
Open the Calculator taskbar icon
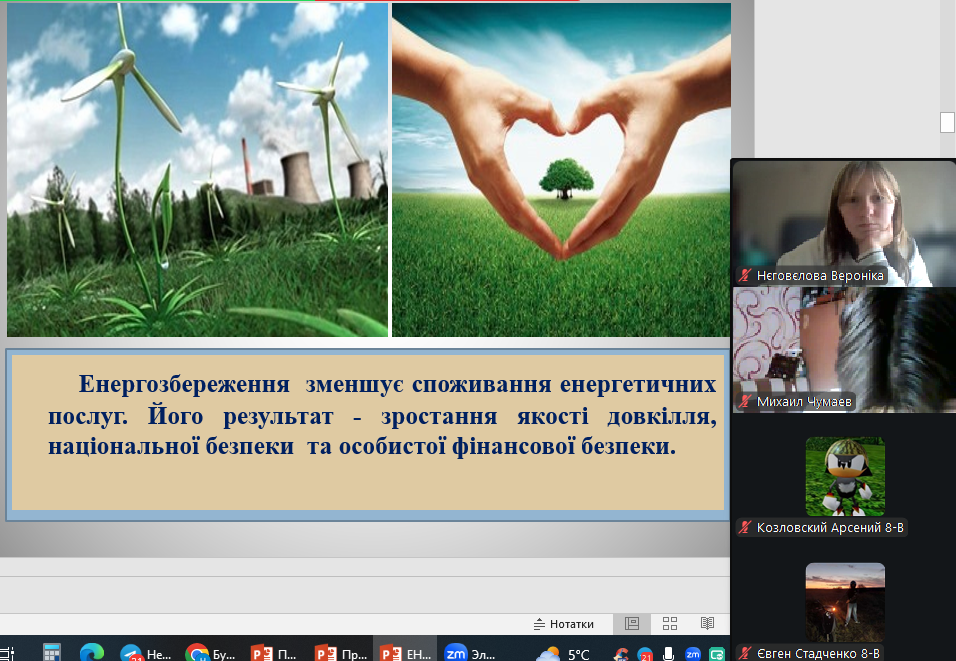click(51, 653)
